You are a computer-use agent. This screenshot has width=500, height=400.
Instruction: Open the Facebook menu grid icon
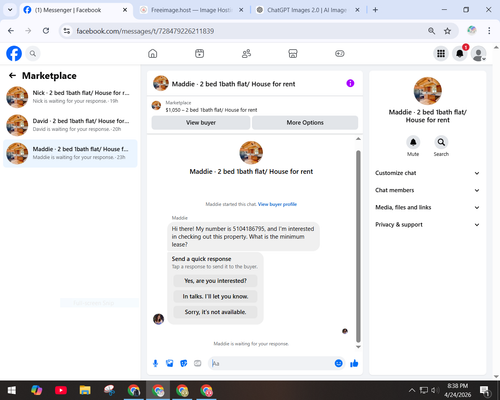(x=441, y=53)
